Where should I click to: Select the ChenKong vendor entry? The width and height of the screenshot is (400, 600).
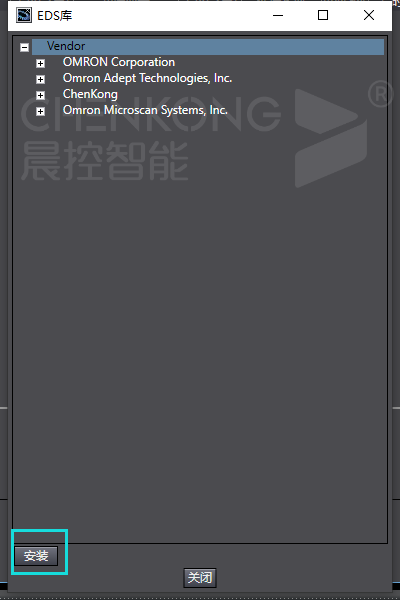pos(90,94)
